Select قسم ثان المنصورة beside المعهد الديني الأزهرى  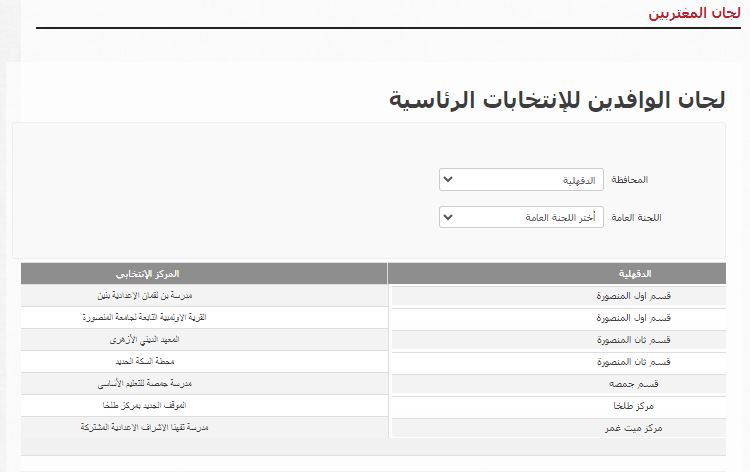559,340
